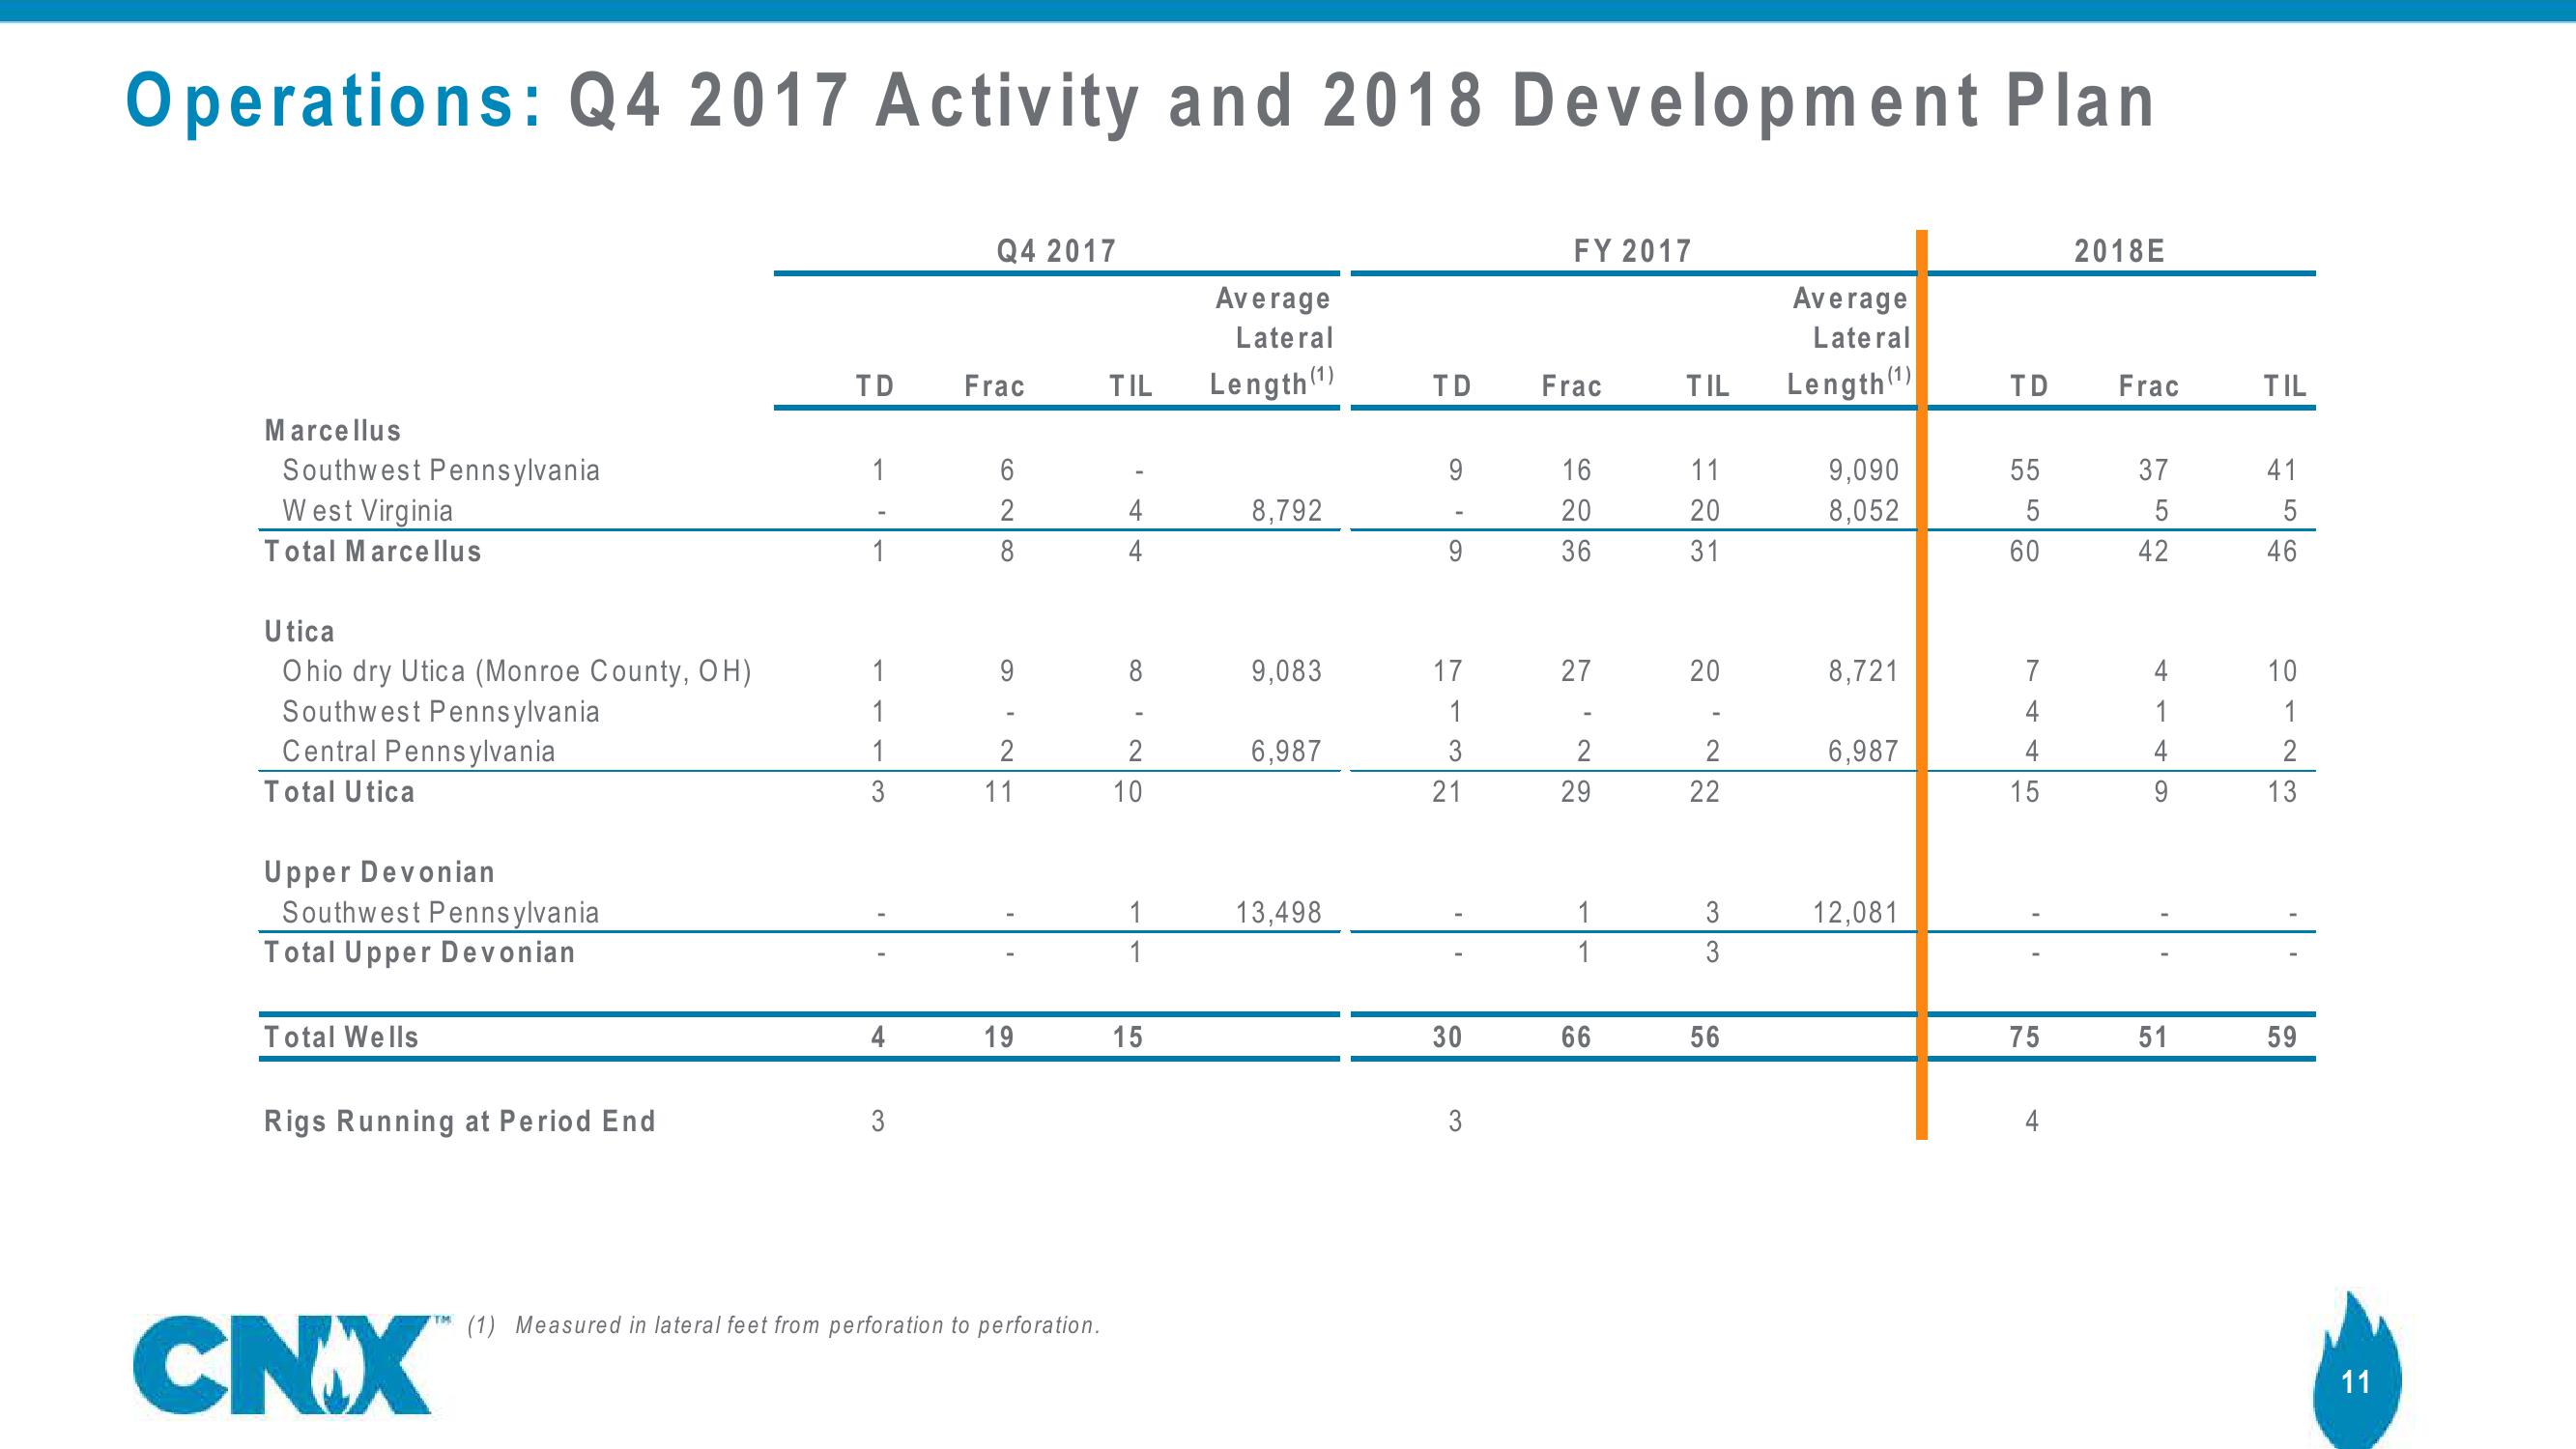The image size is (2576, 1449).
Task: Click the value '8,052' in West Virginia row
Action: click(x=1863, y=511)
